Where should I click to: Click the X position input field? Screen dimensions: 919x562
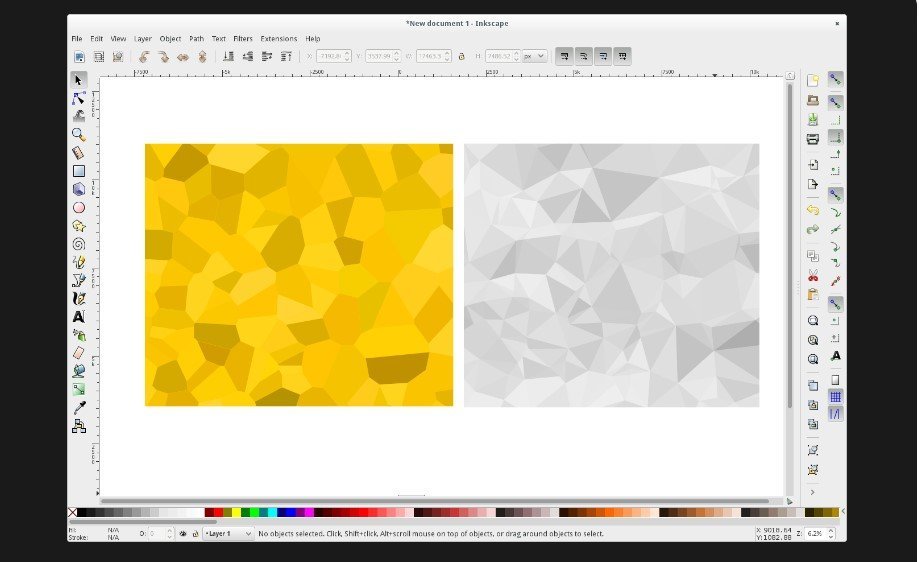(329, 57)
